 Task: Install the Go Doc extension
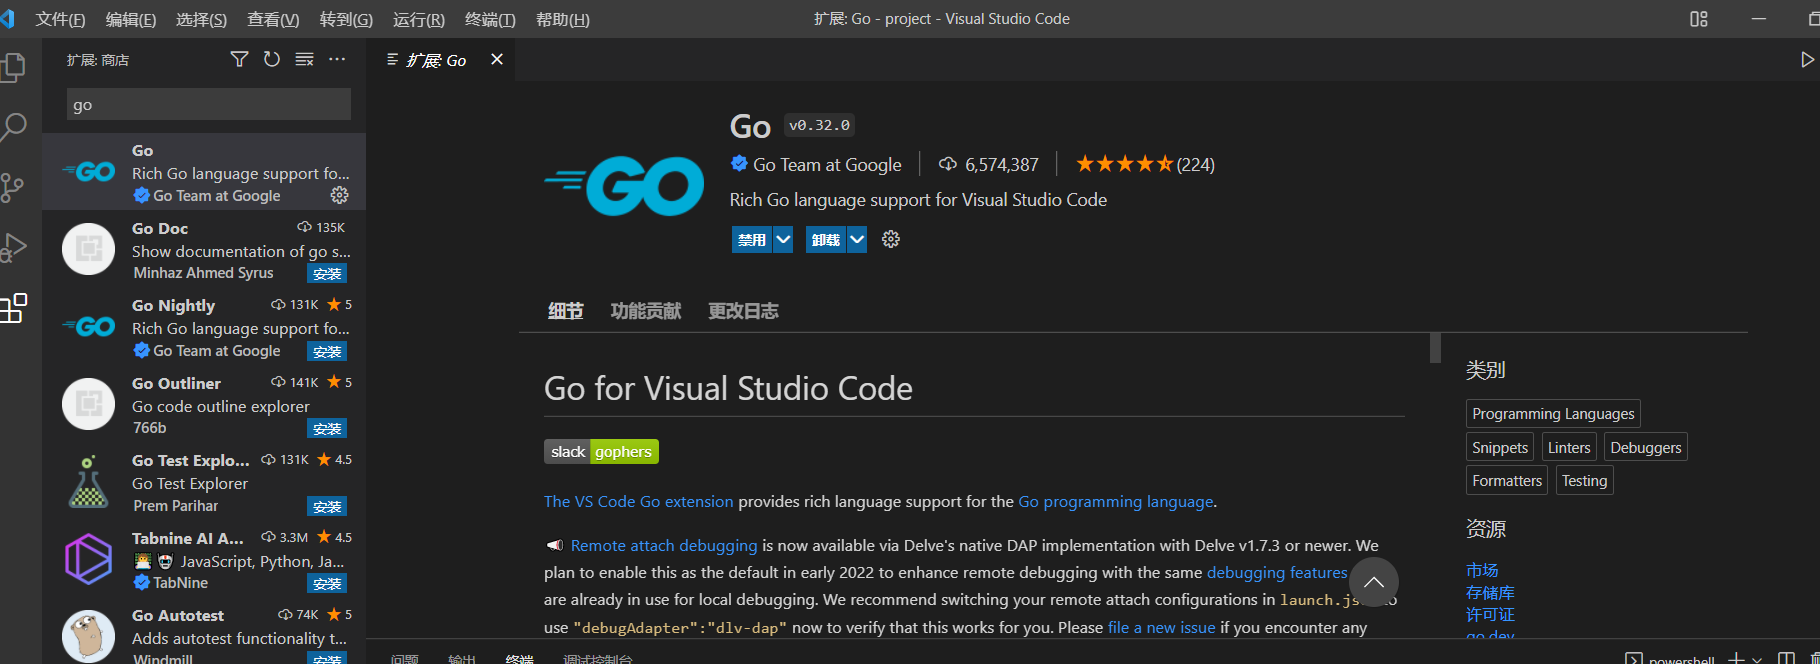(x=327, y=274)
